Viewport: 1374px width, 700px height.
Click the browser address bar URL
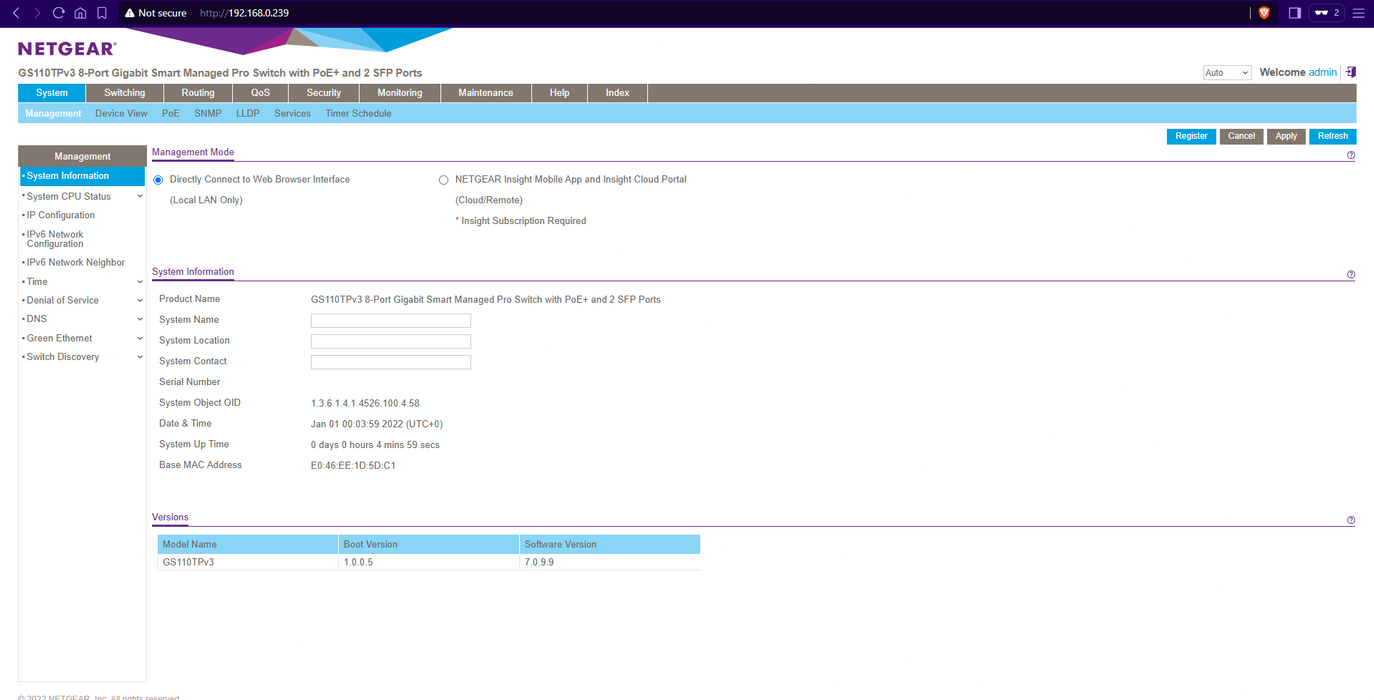pos(244,13)
